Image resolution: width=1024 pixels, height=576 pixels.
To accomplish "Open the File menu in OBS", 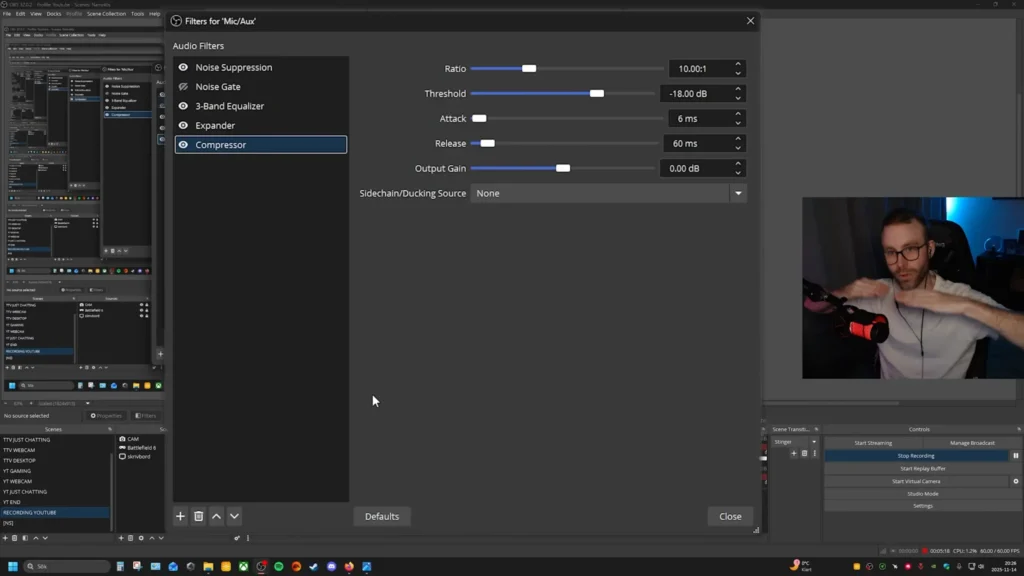I will (7, 14).
